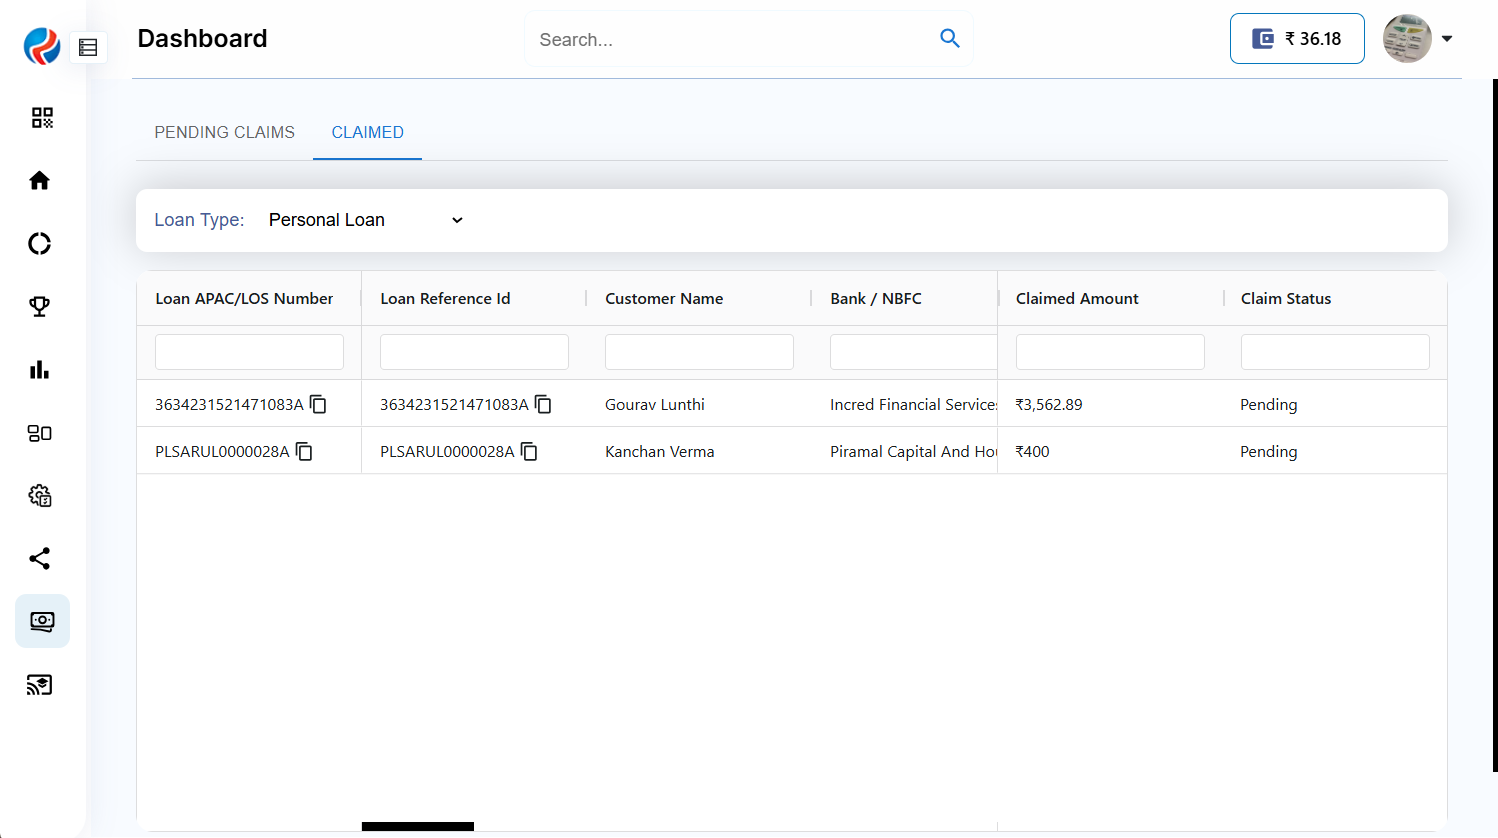The height and width of the screenshot is (838, 1498).
Task: Toggle the sidebar menu list icon
Action: click(x=88, y=47)
